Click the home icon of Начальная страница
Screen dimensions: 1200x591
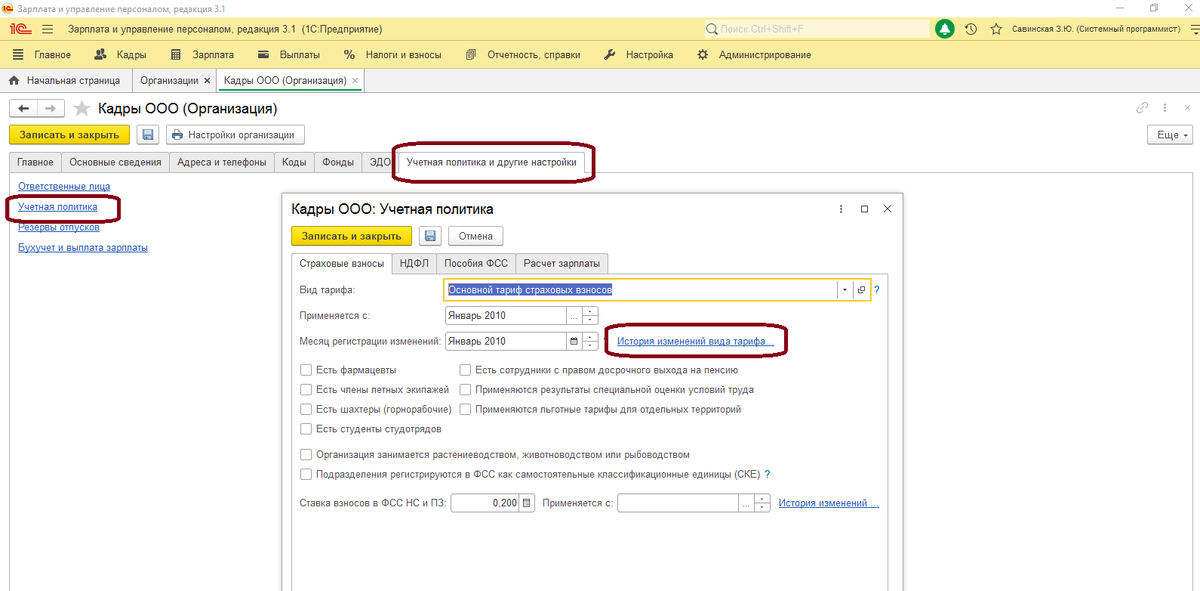point(14,80)
